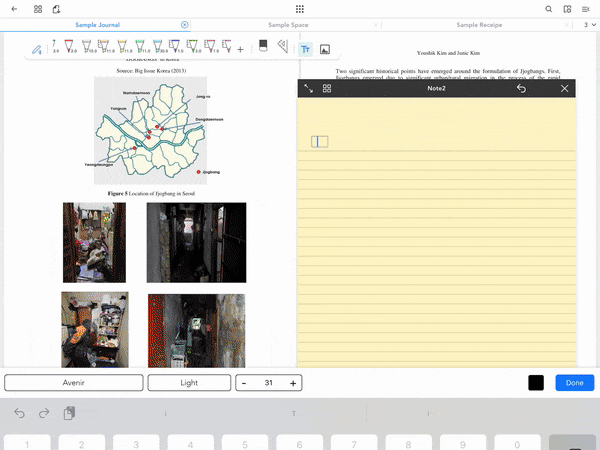Choose the yellow highlighter 11.0

123,46
